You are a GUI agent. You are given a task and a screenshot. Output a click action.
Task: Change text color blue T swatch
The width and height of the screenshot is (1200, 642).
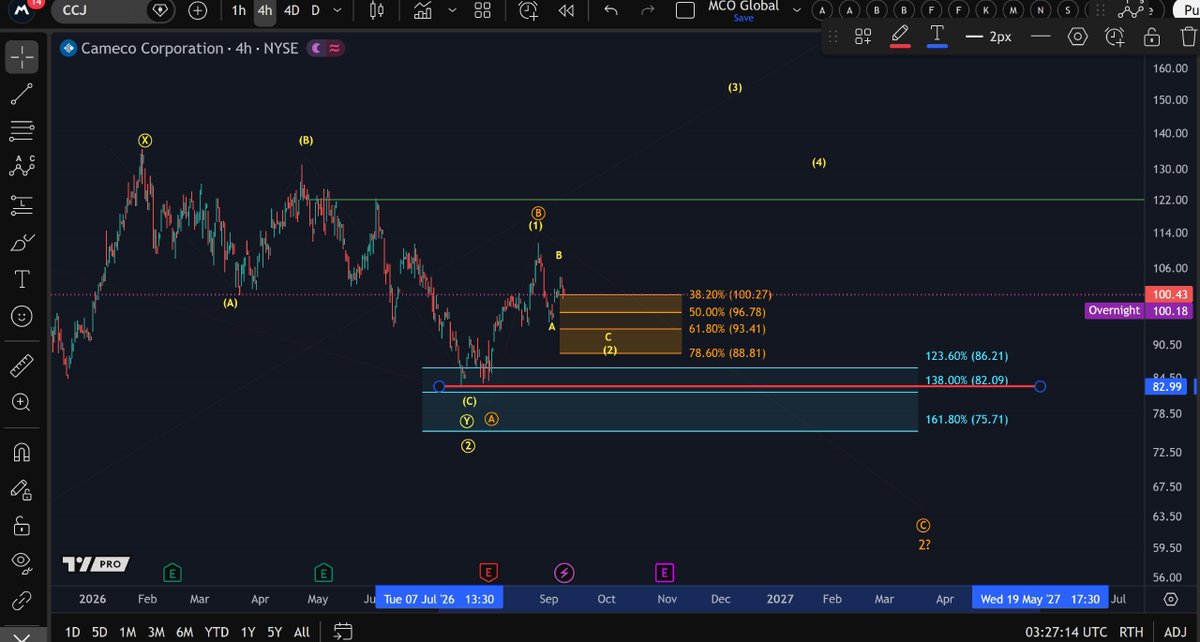click(937, 37)
